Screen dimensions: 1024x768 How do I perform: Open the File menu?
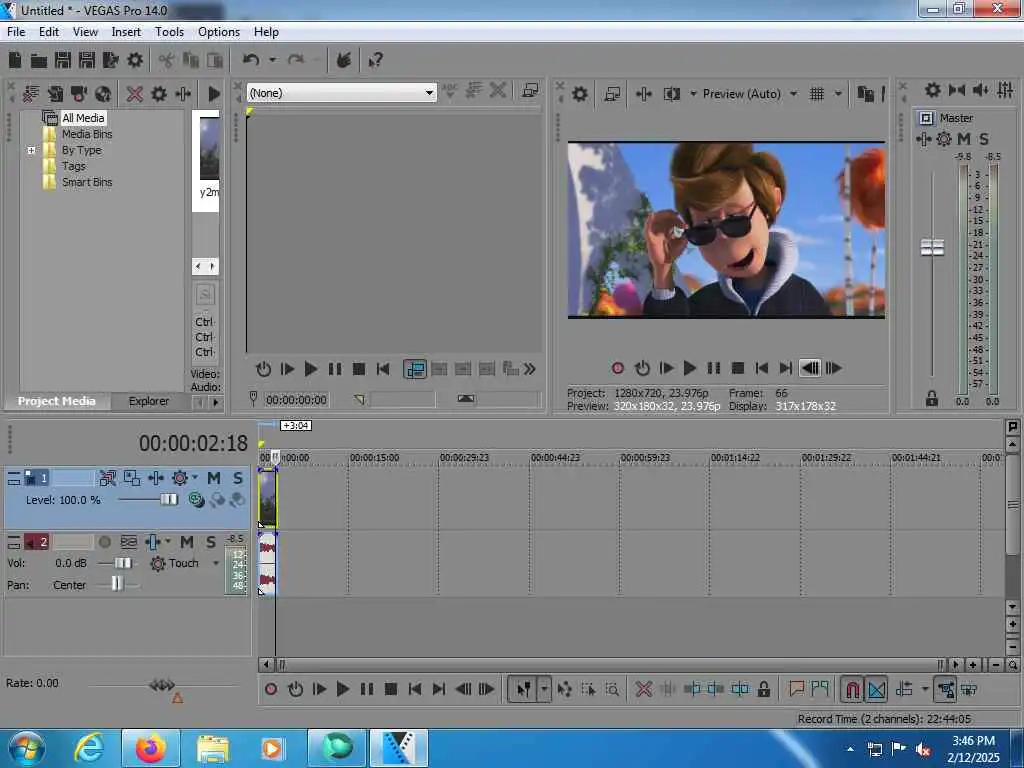16,31
